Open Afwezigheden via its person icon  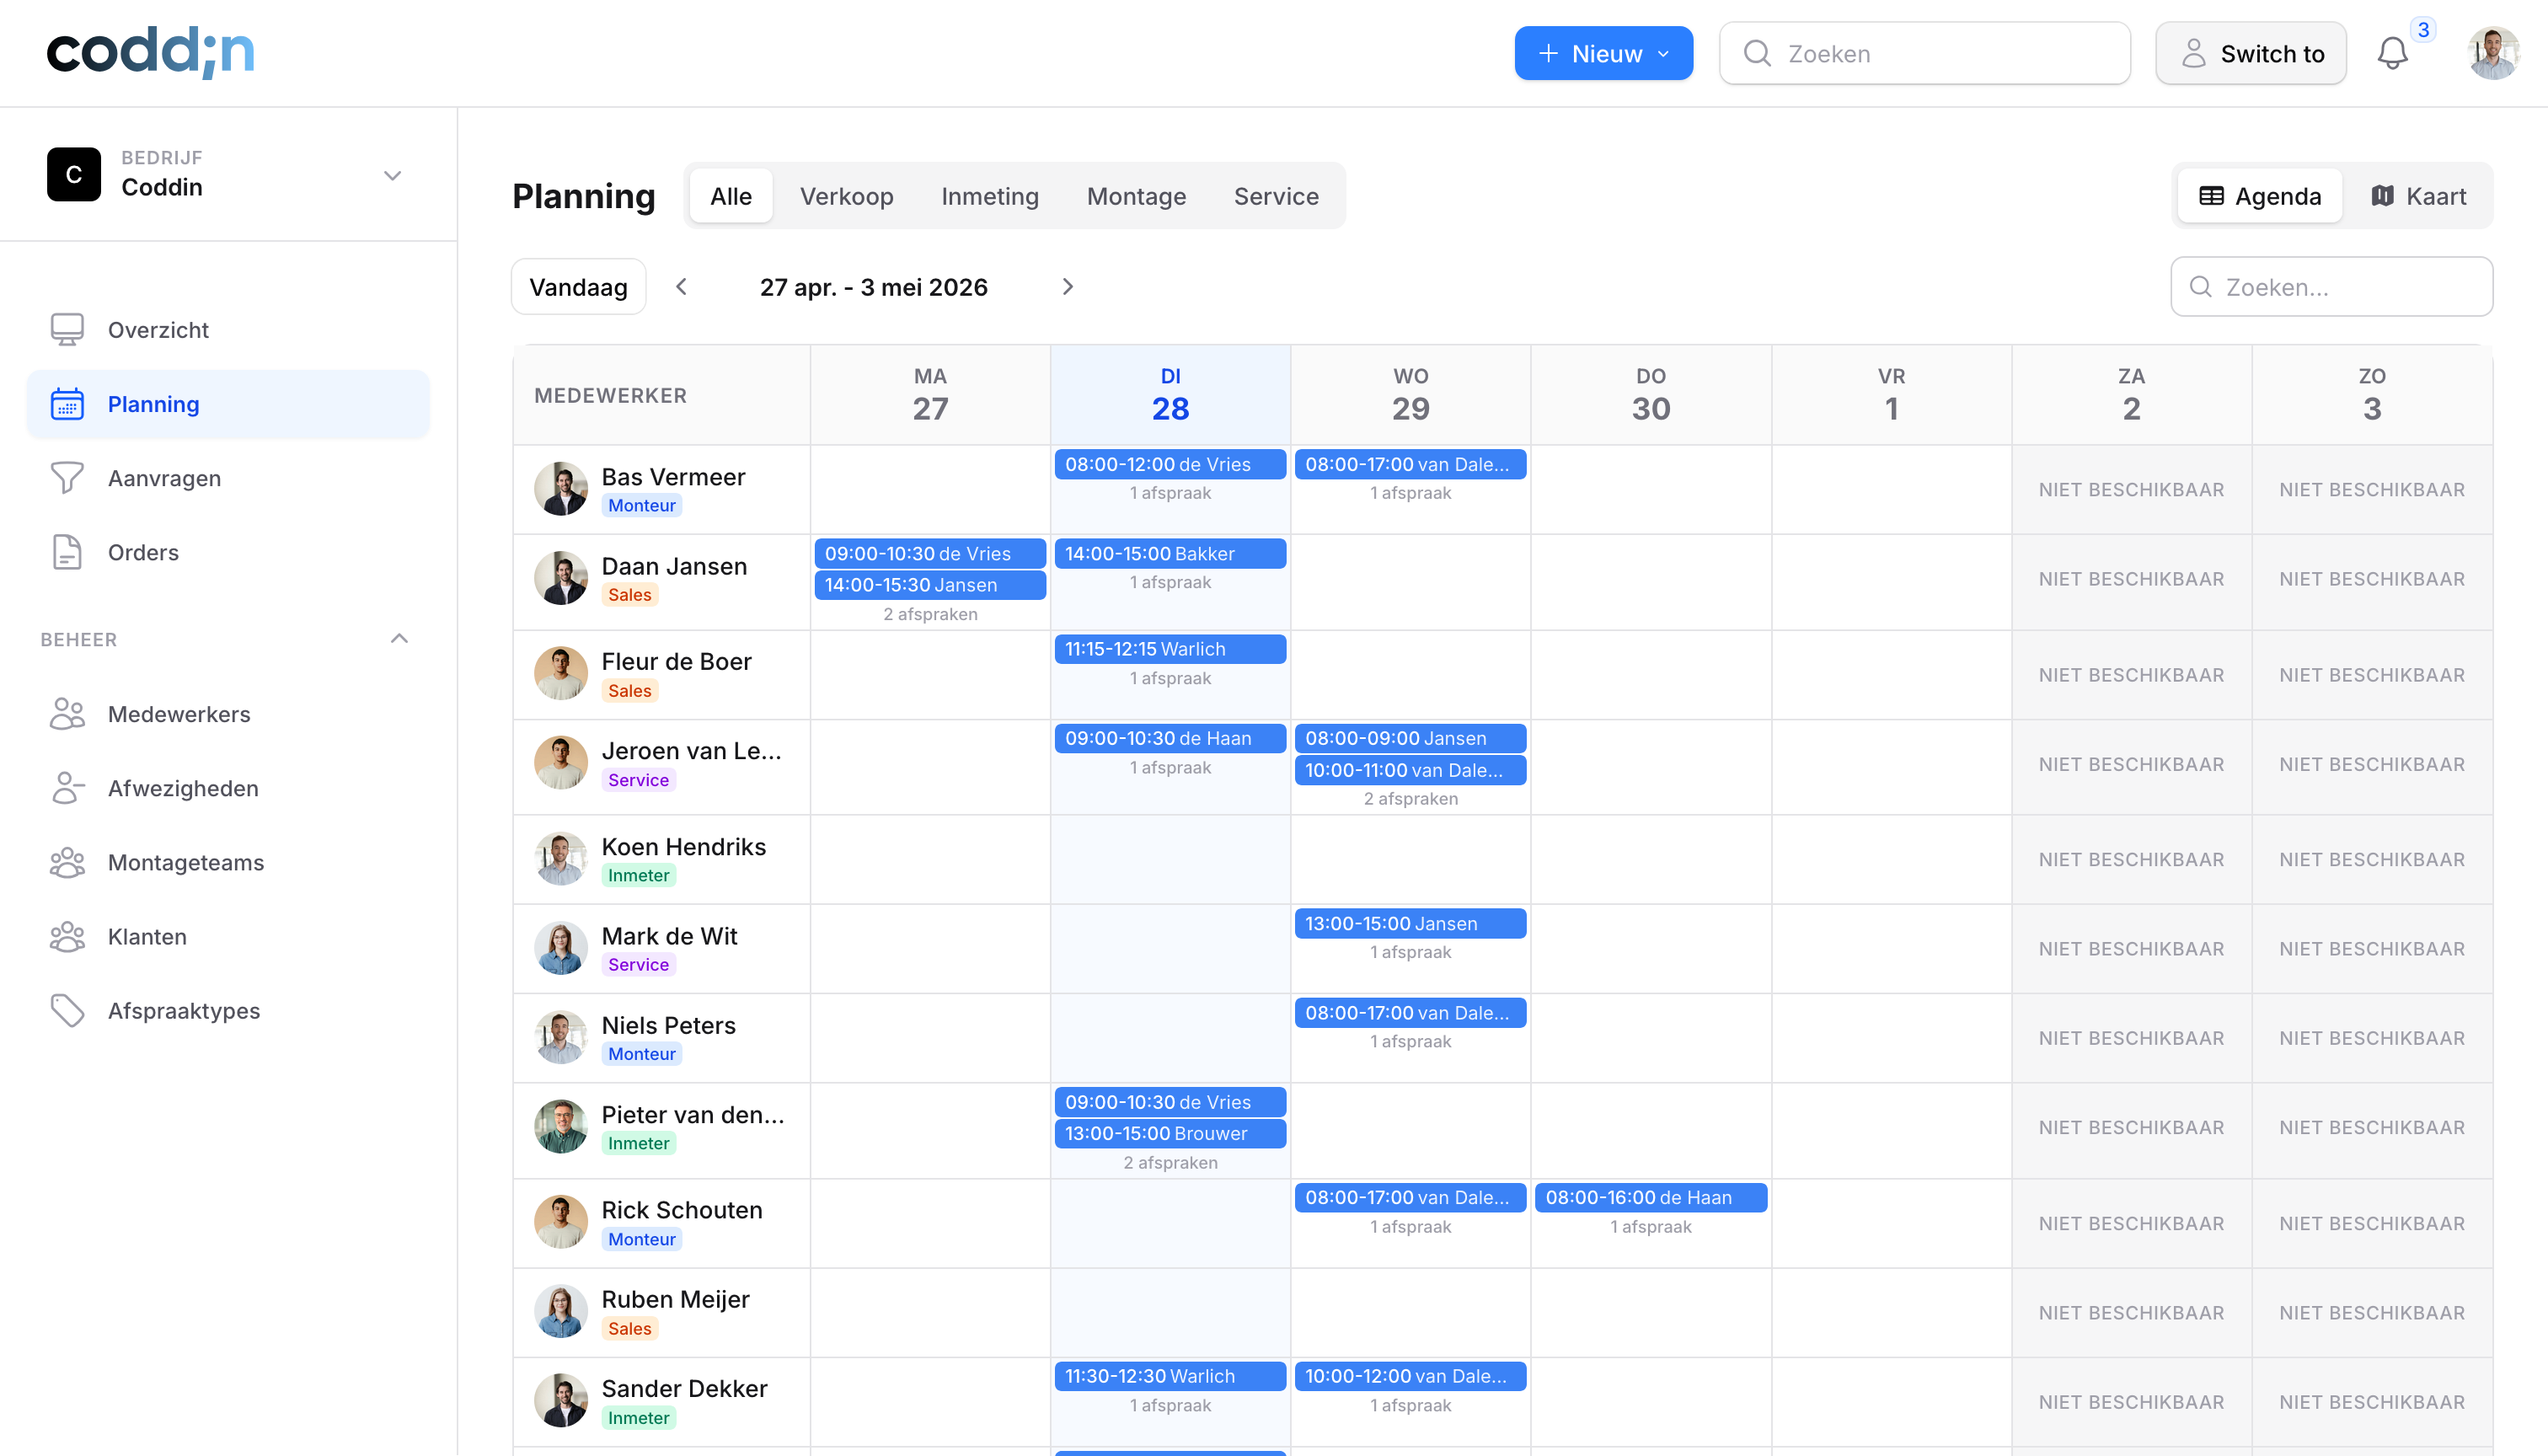click(x=67, y=788)
